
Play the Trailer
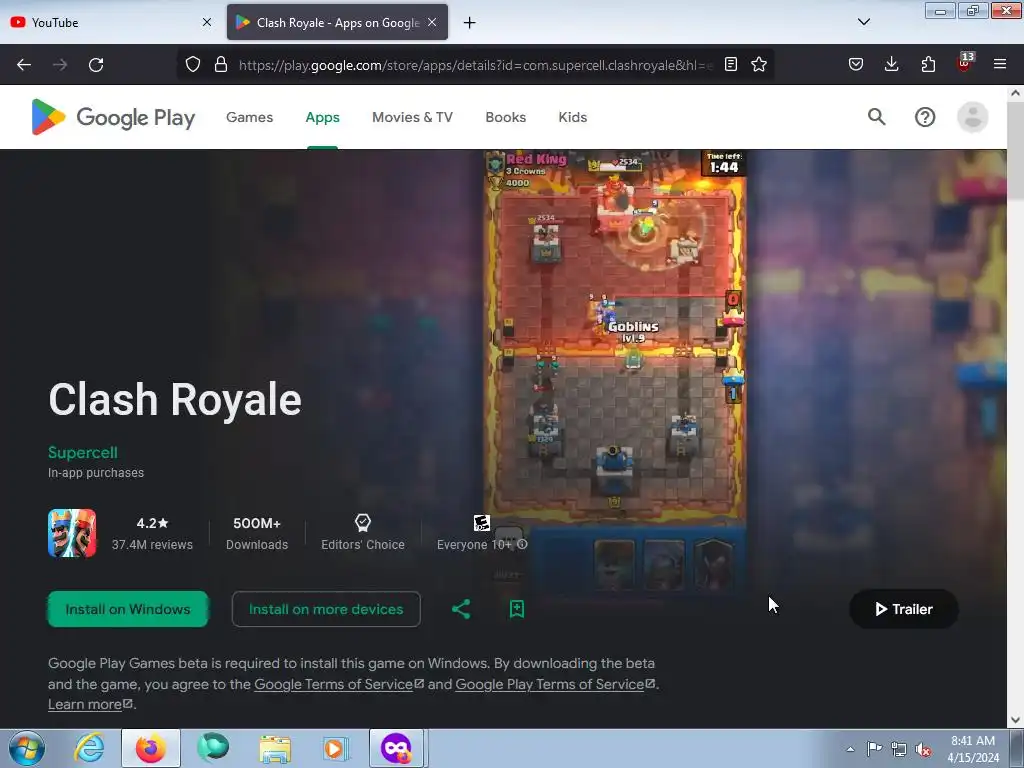(x=904, y=609)
